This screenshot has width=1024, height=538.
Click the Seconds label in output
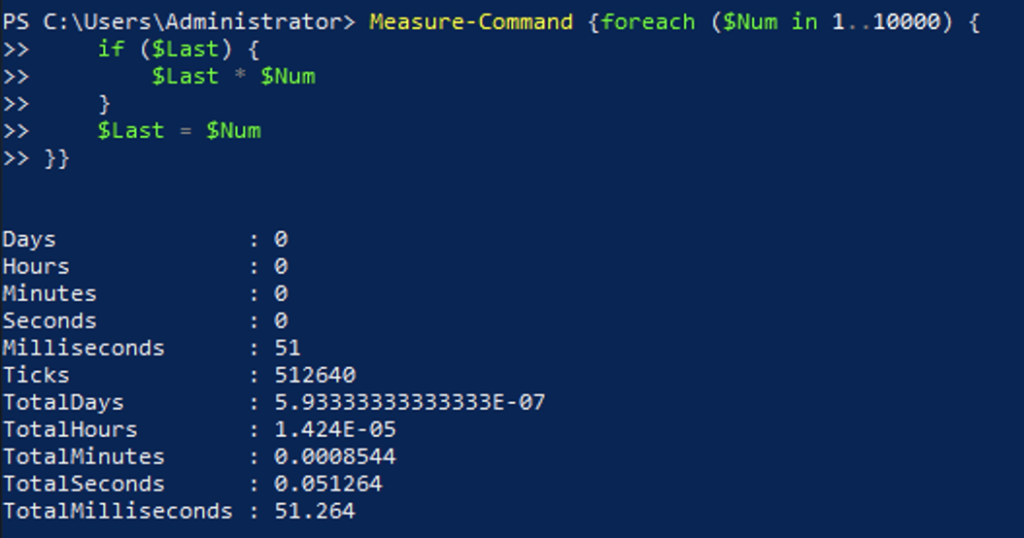(x=50, y=321)
